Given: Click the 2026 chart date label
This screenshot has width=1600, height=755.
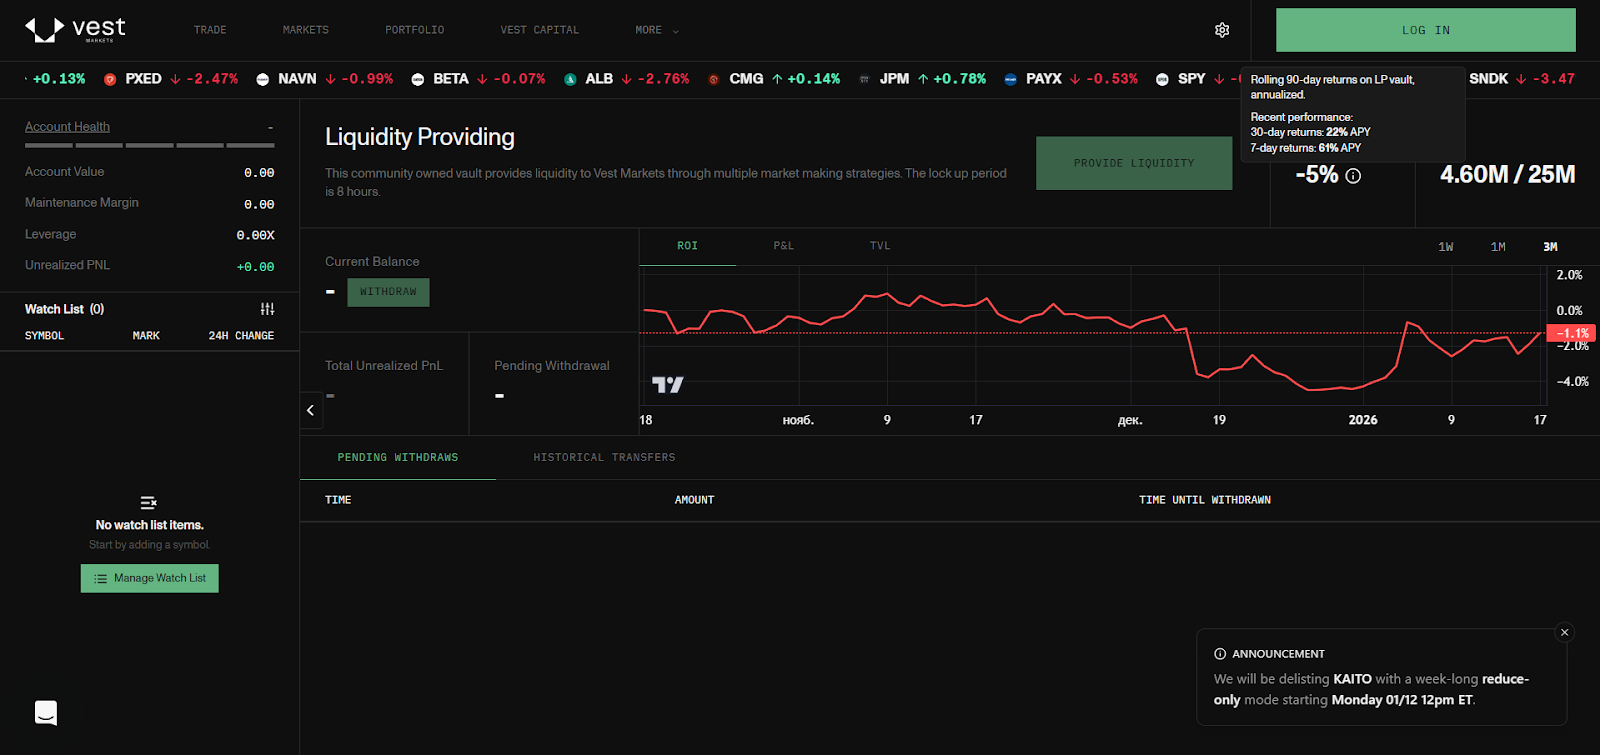Looking at the screenshot, I should (x=1363, y=420).
